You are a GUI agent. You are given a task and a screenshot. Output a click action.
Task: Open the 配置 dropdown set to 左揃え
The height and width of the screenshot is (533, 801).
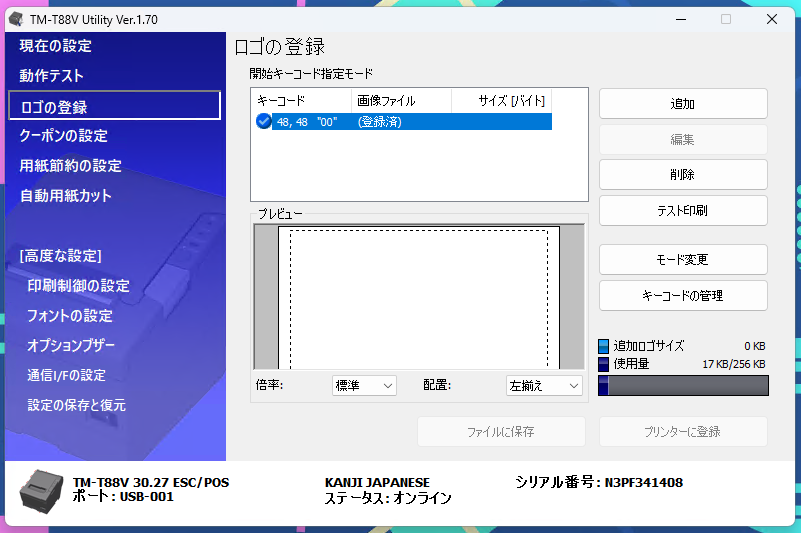(544, 385)
